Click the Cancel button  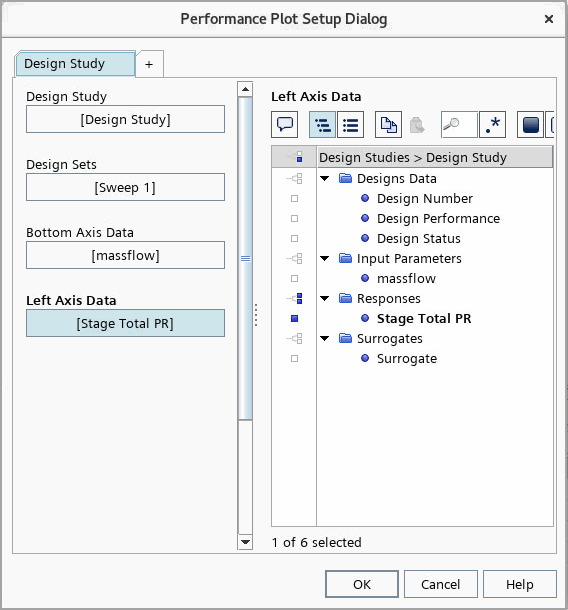(441, 584)
